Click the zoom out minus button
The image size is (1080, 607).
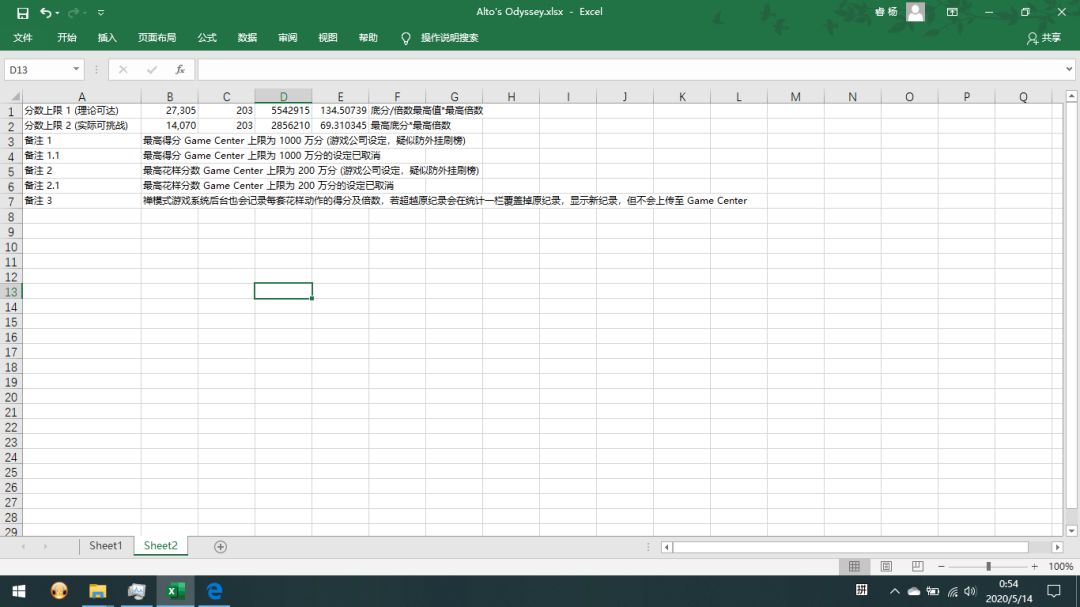[x=942, y=566]
